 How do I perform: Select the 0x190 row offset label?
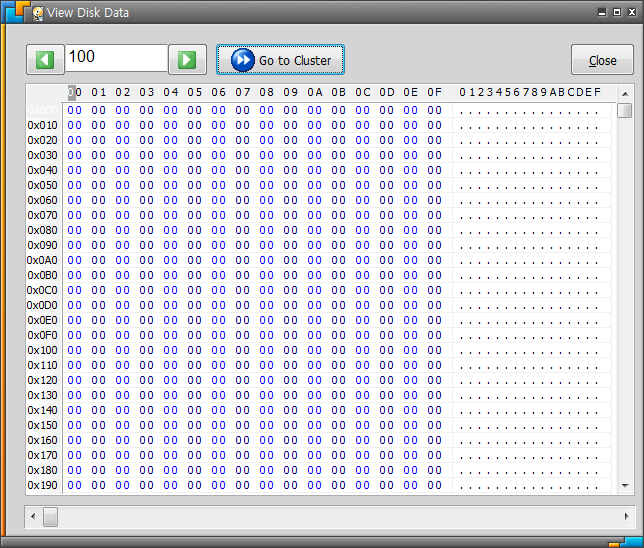point(43,485)
